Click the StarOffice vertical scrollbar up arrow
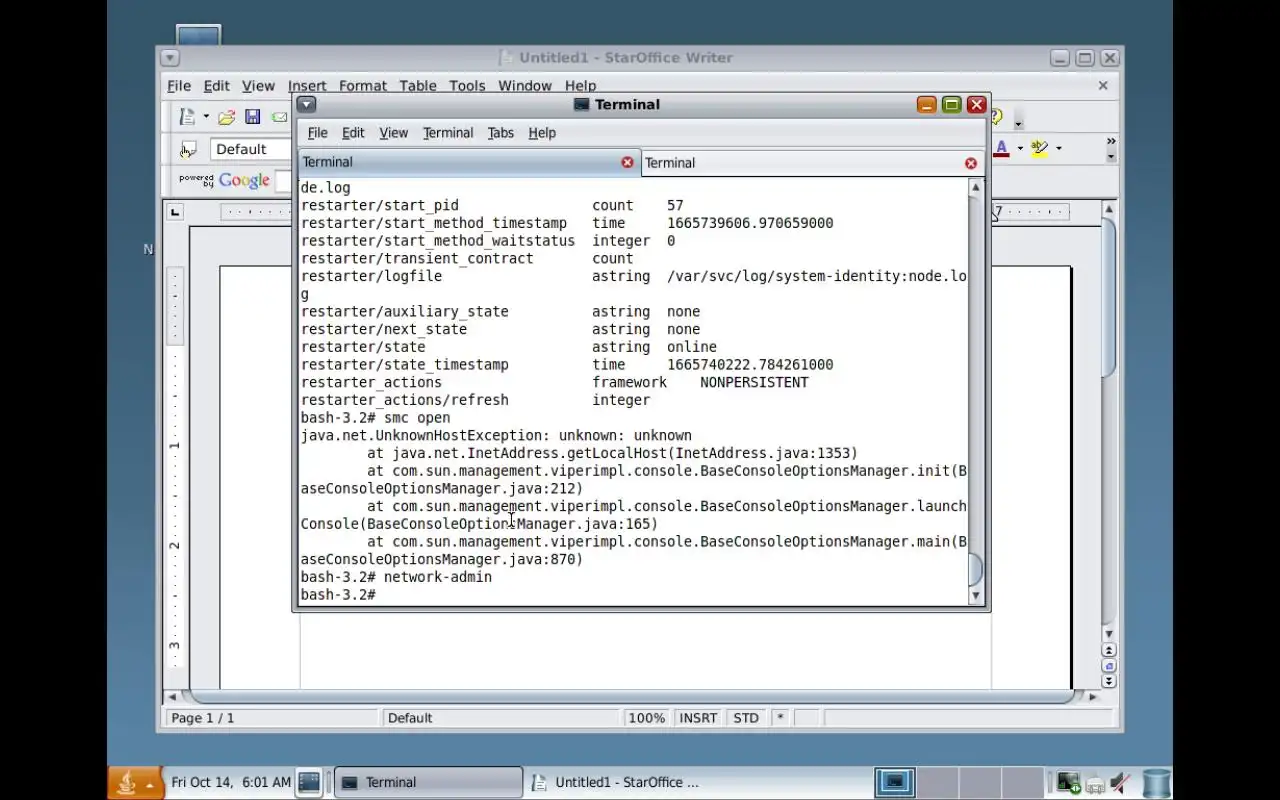This screenshot has width=1280, height=800. click(1108, 209)
